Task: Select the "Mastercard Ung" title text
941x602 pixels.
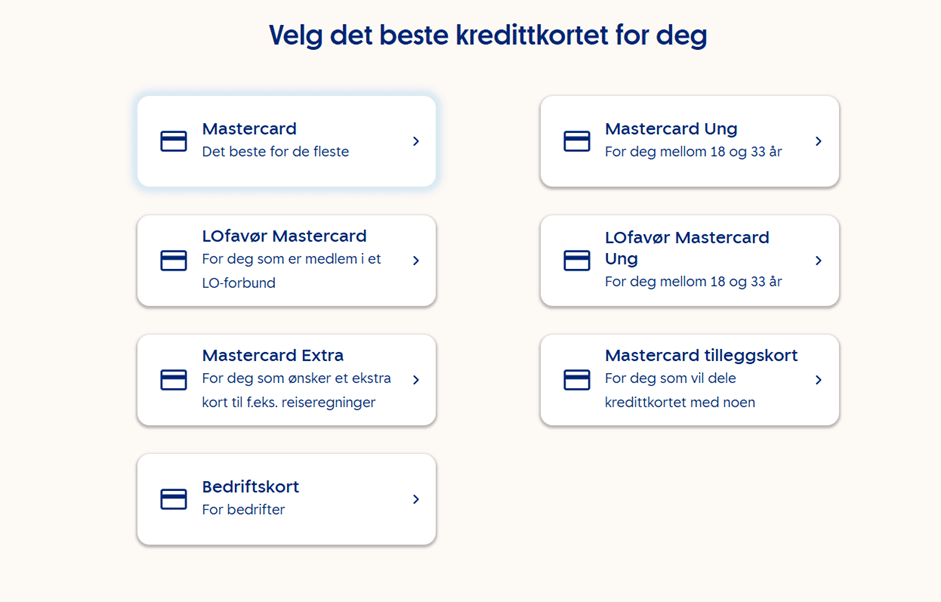Action: pyautogui.click(x=671, y=129)
